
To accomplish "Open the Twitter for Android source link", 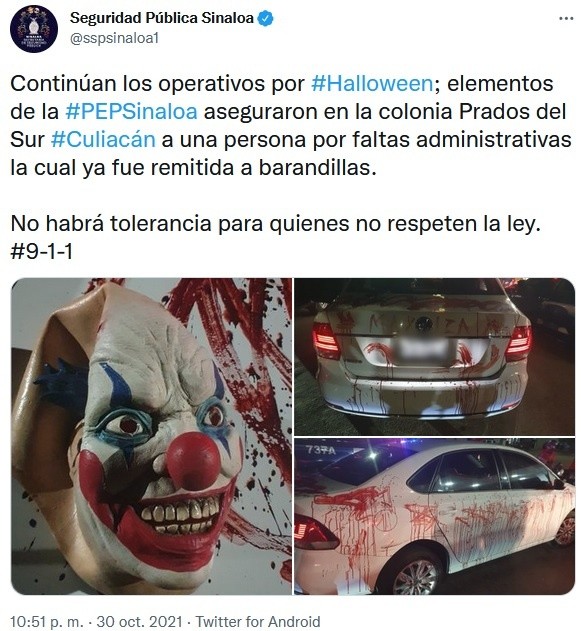I will [x=258, y=621].
